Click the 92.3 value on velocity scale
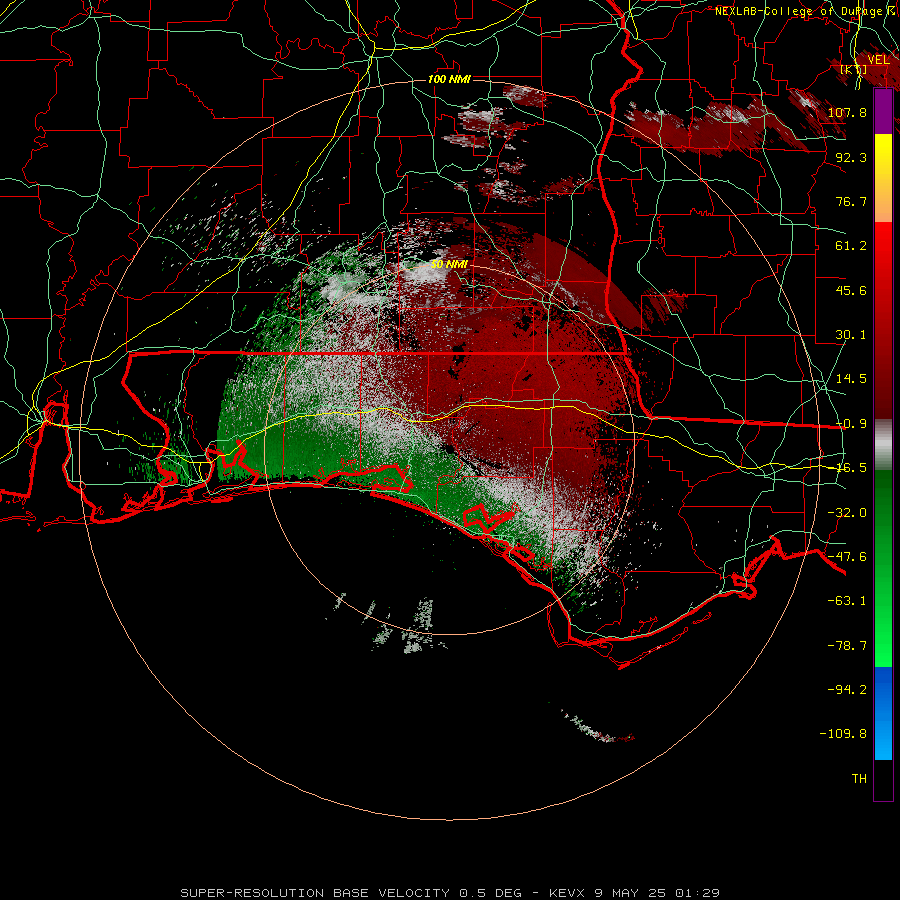 pyautogui.click(x=851, y=157)
